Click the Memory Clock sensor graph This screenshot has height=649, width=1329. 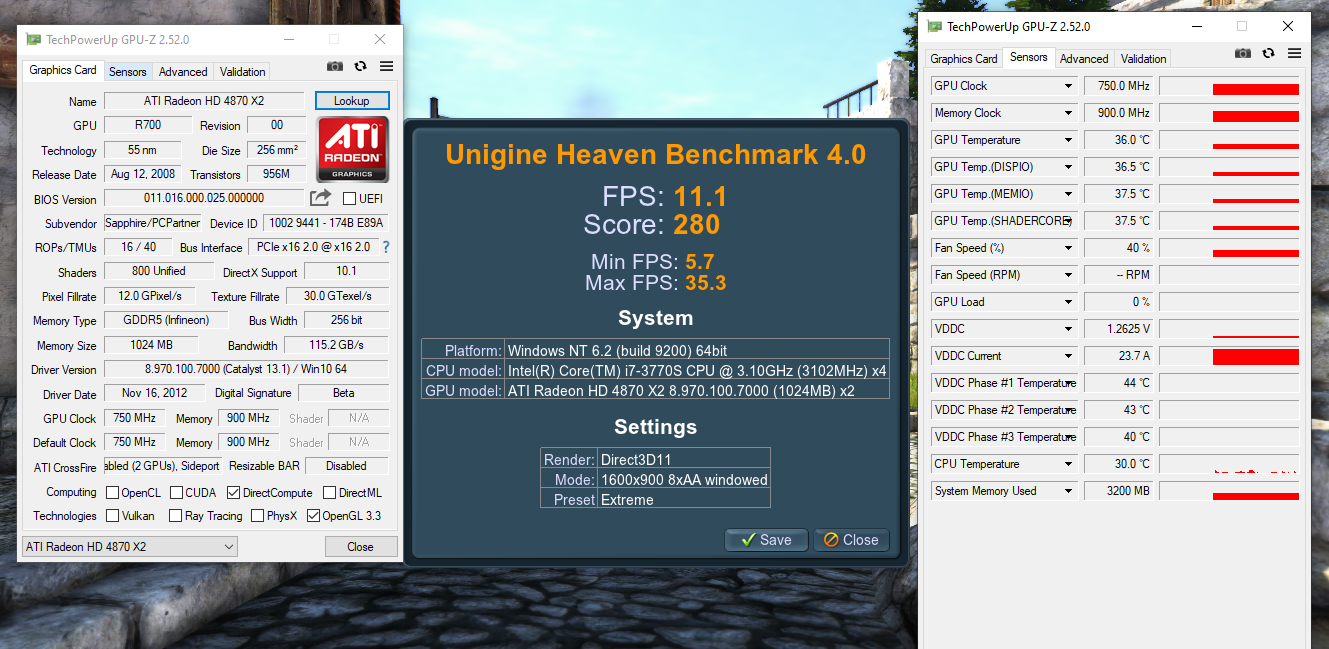point(1229,113)
